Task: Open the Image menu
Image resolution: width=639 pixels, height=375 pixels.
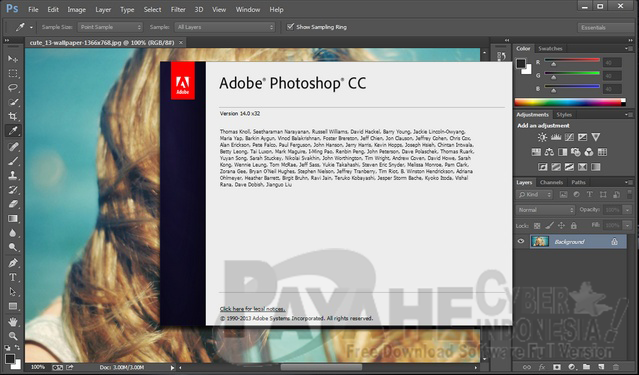Action: click(77, 9)
